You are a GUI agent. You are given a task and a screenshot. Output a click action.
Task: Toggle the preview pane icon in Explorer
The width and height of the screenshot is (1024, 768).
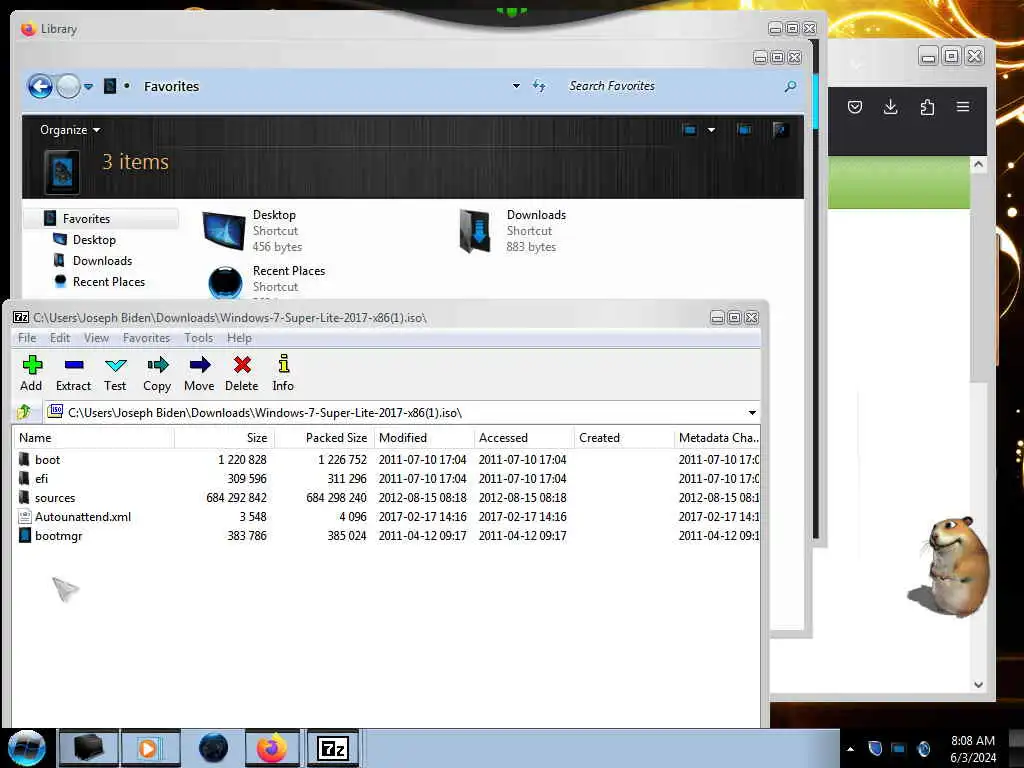[744, 129]
